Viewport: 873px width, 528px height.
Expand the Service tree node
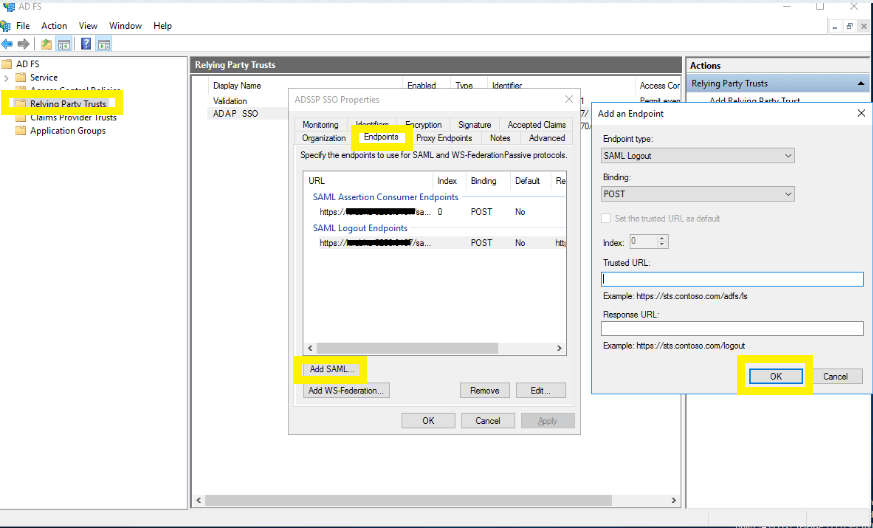[x=7, y=78]
